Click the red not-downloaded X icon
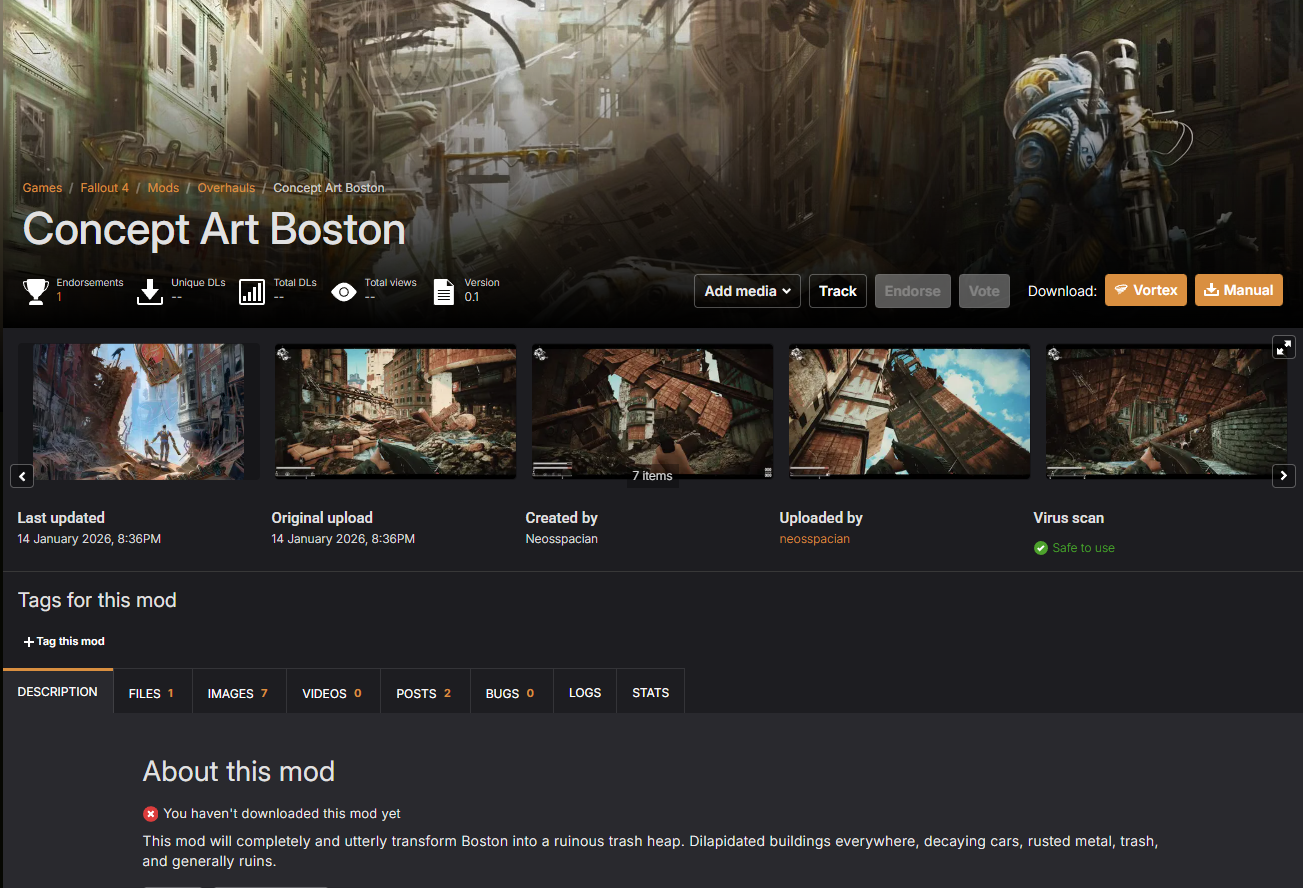Image resolution: width=1303 pixels, height=888 pixels. pos(150,814)
